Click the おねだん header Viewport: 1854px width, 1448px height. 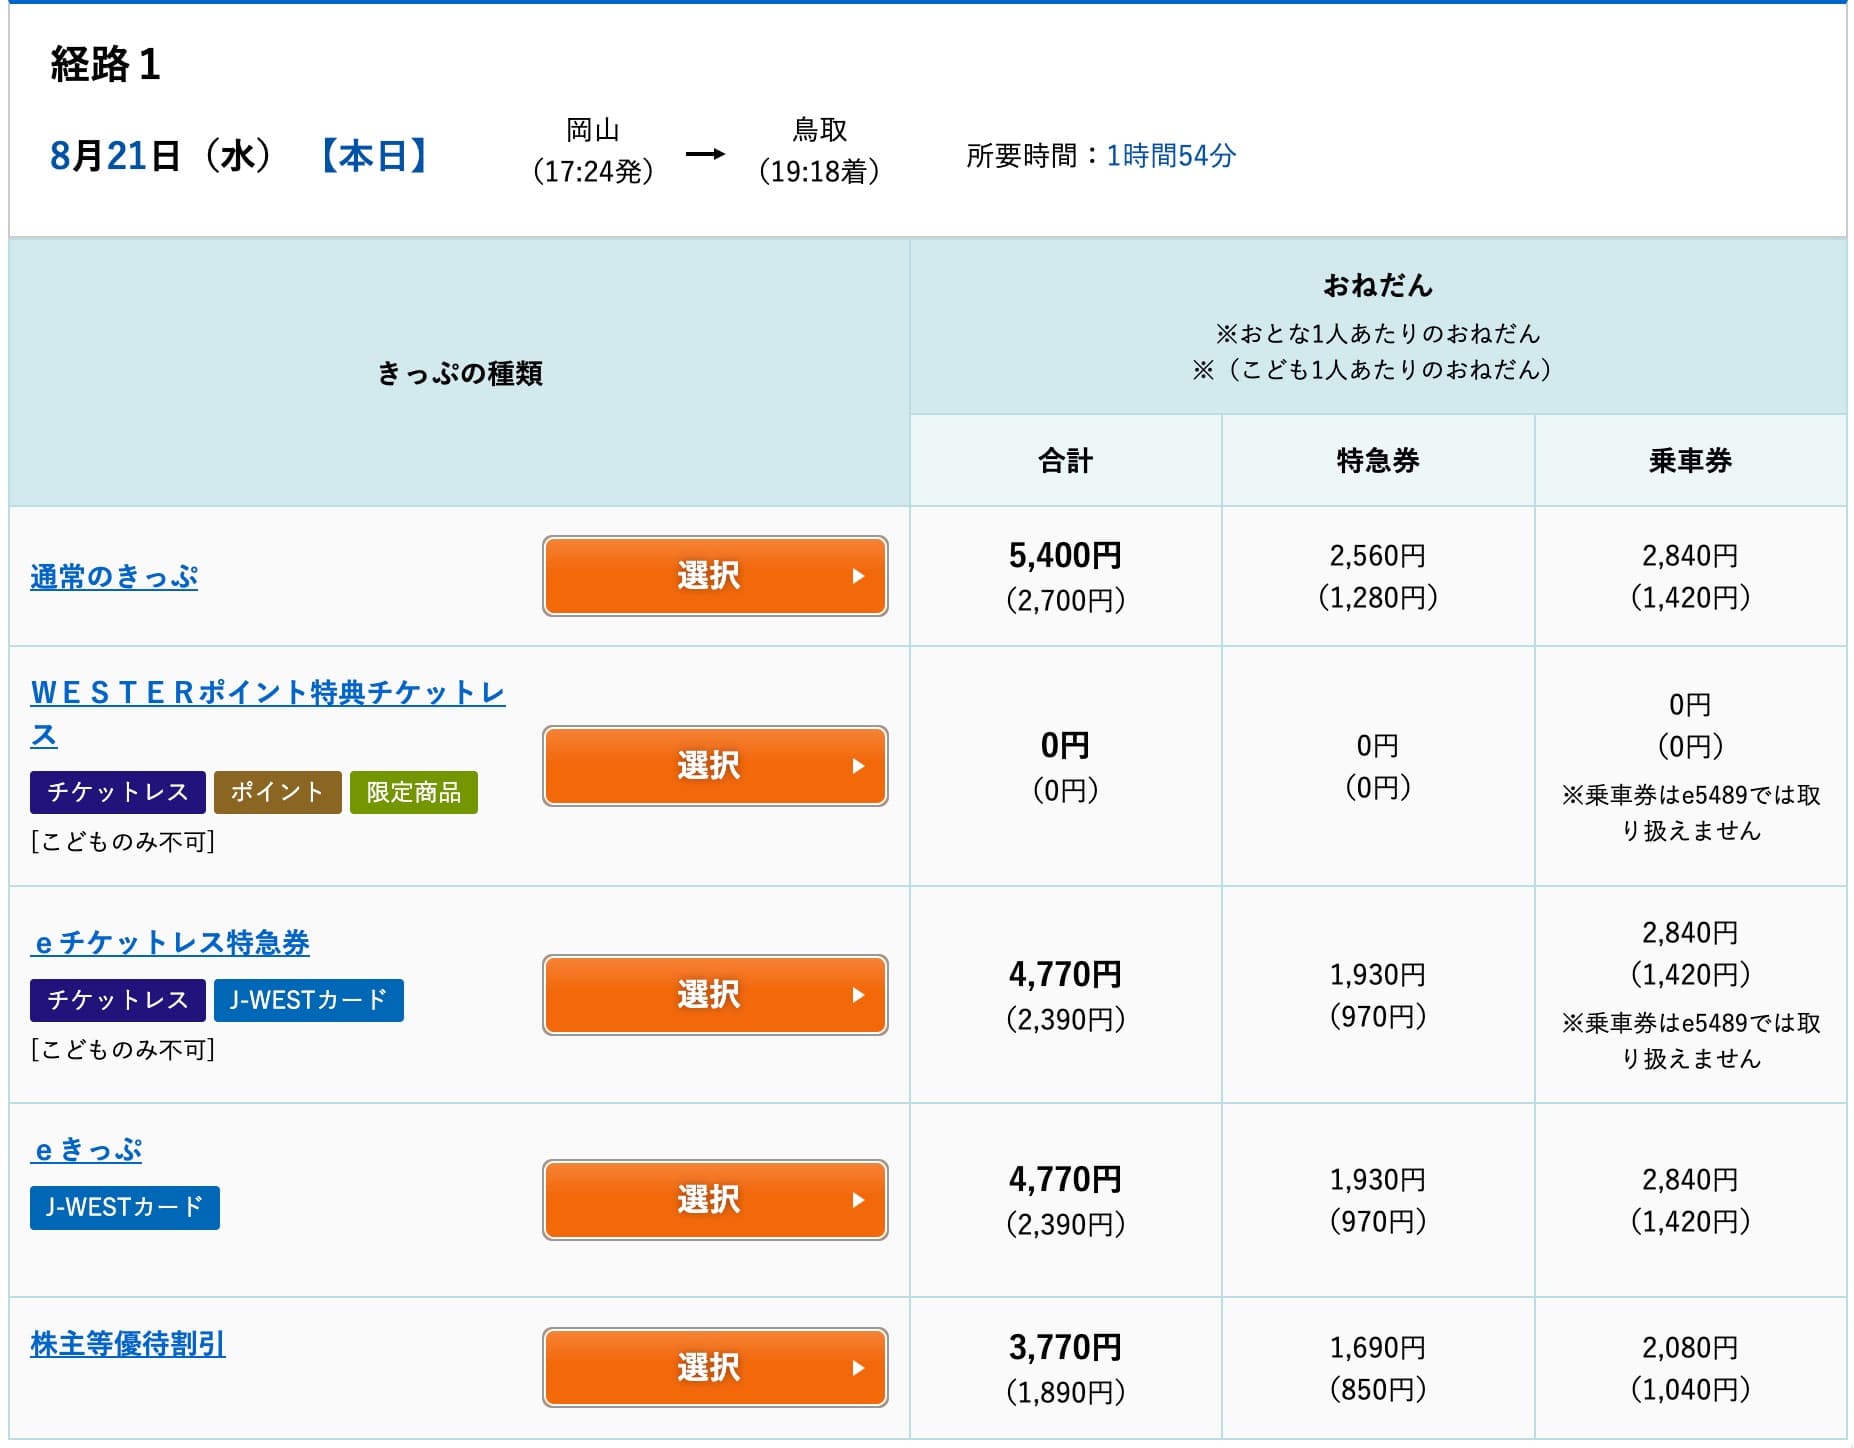tap(1378, 286)
